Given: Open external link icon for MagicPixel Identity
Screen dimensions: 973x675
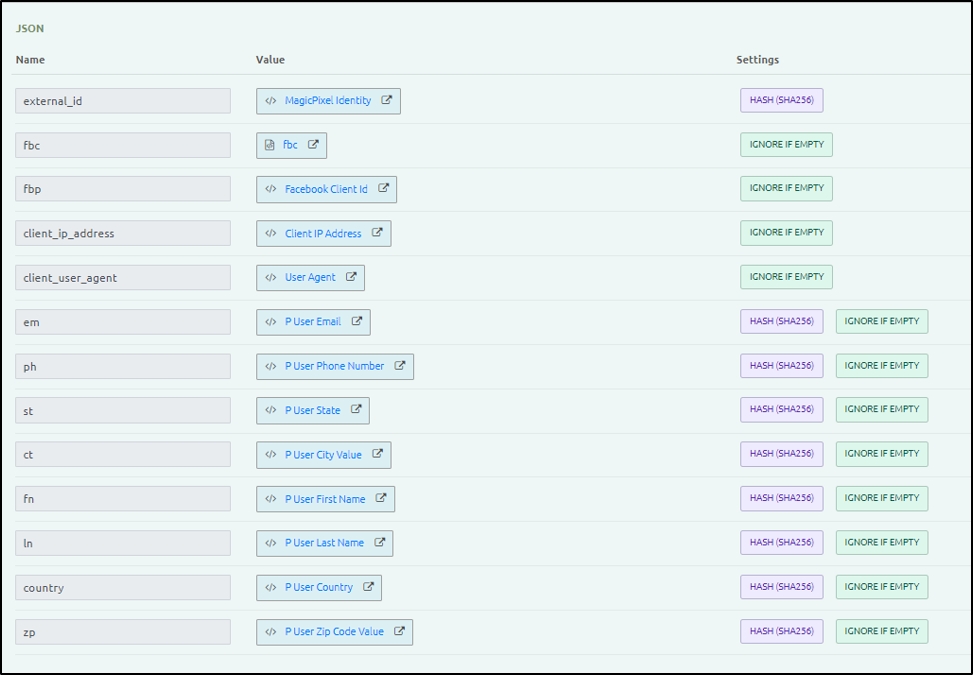Looking at the screenshot, I should tap(387, 100).
